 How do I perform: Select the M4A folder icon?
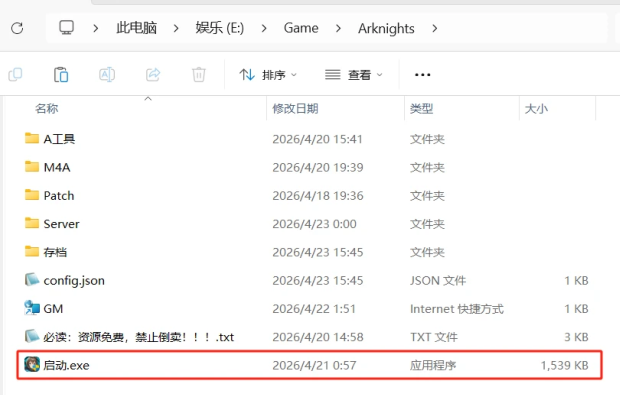[x=32, y=166]
